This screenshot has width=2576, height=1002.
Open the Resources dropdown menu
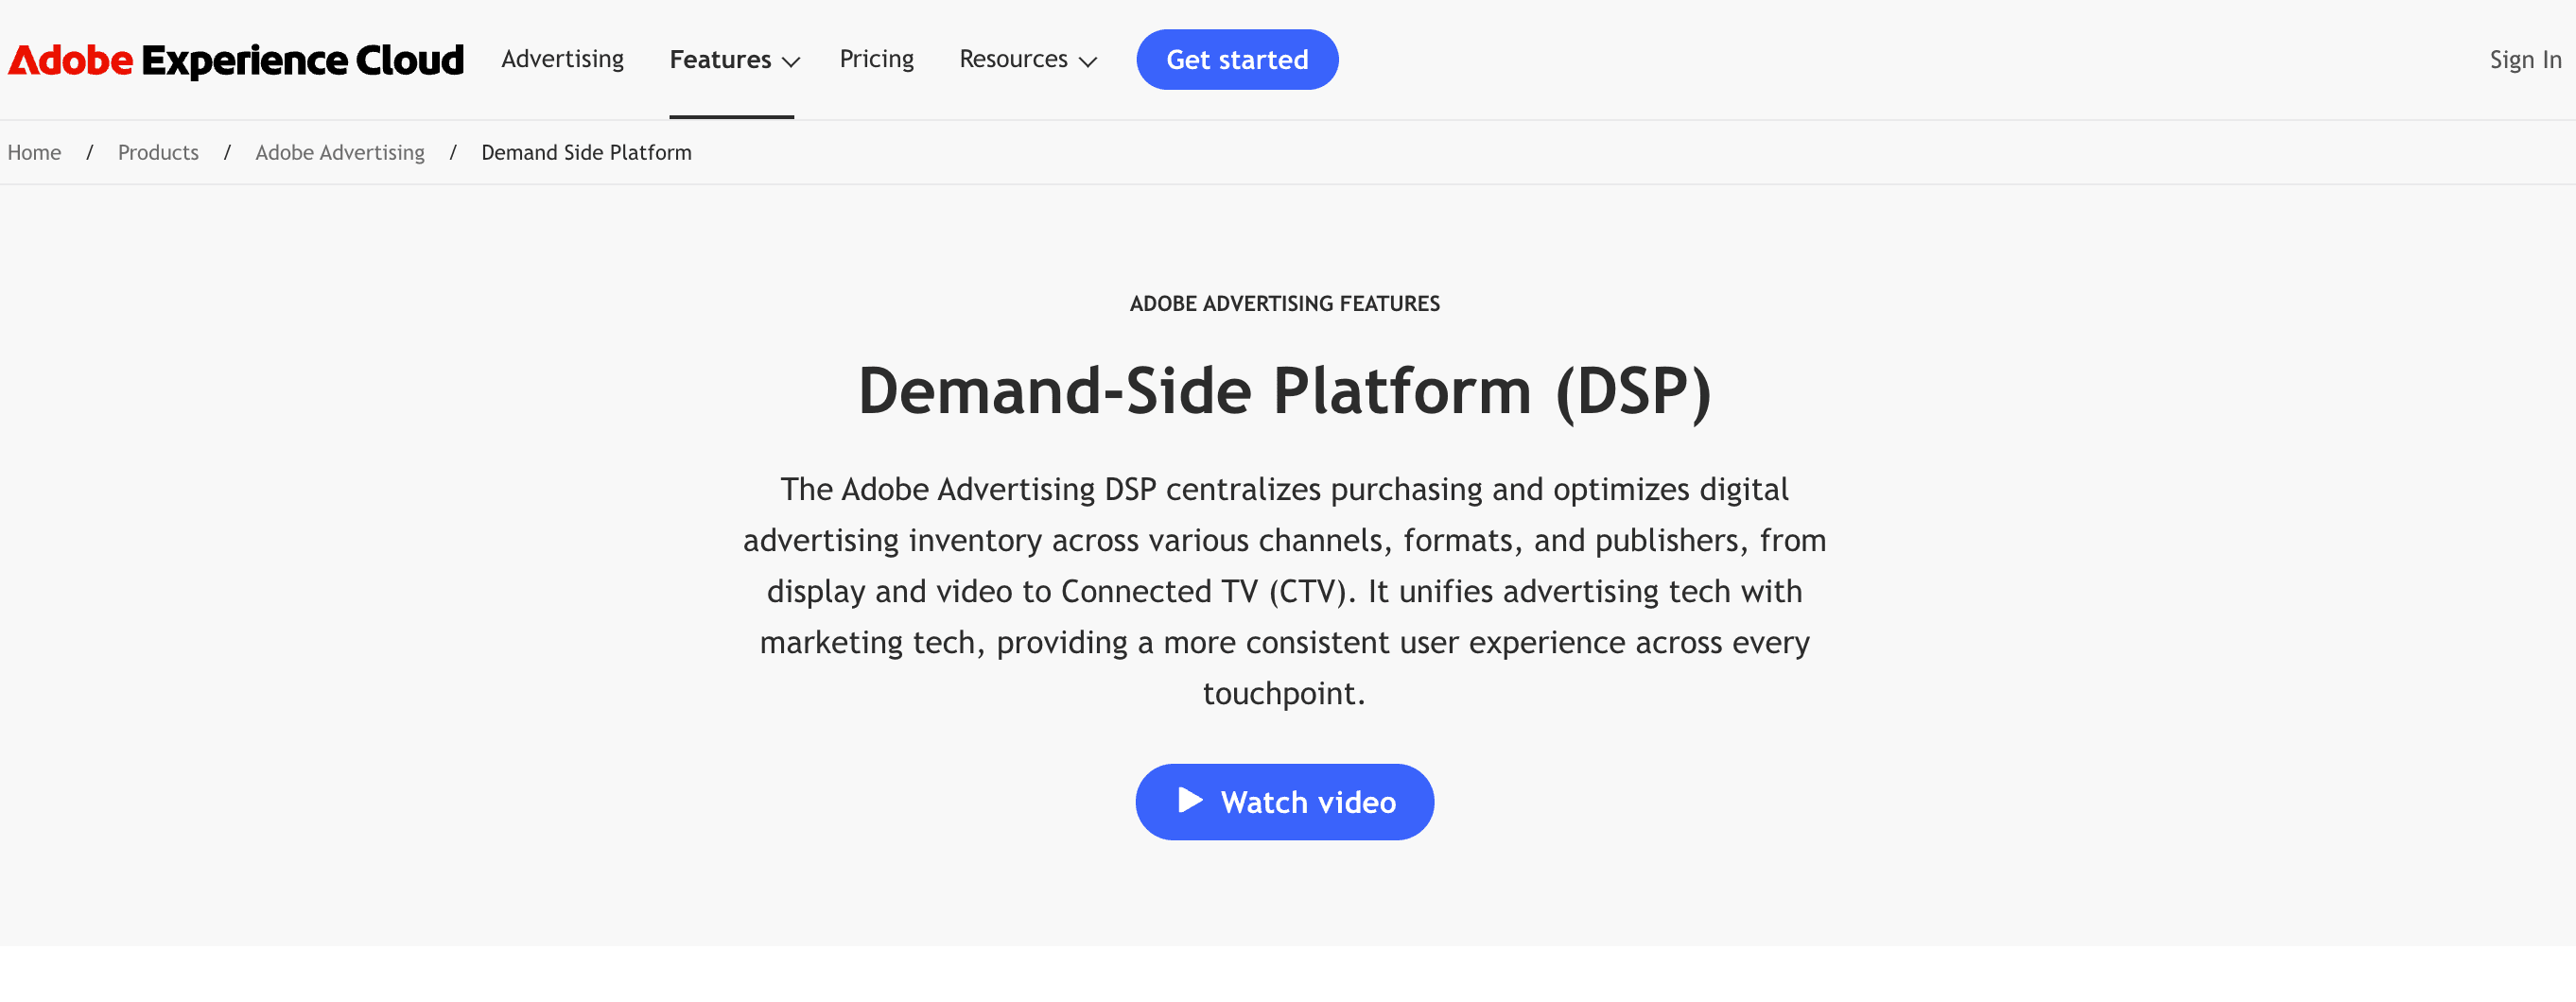[x=1013, y=59]
